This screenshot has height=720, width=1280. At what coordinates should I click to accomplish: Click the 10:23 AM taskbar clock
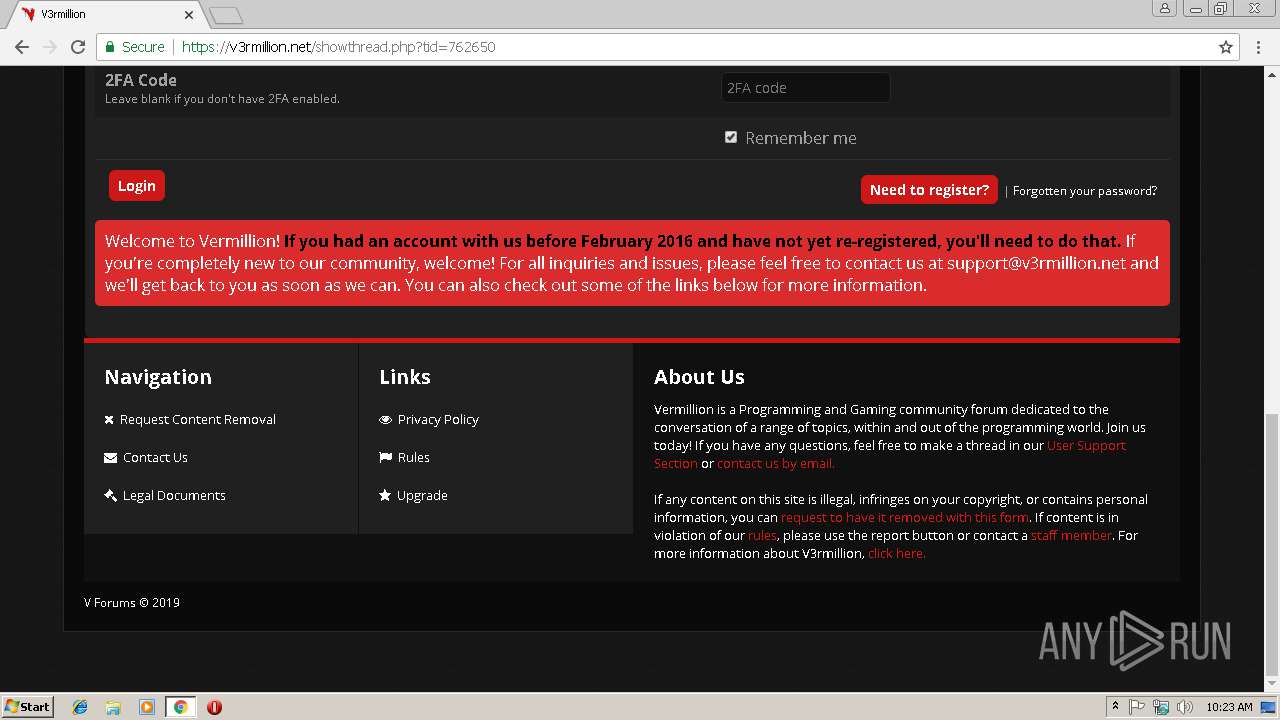coord(1229,707)
